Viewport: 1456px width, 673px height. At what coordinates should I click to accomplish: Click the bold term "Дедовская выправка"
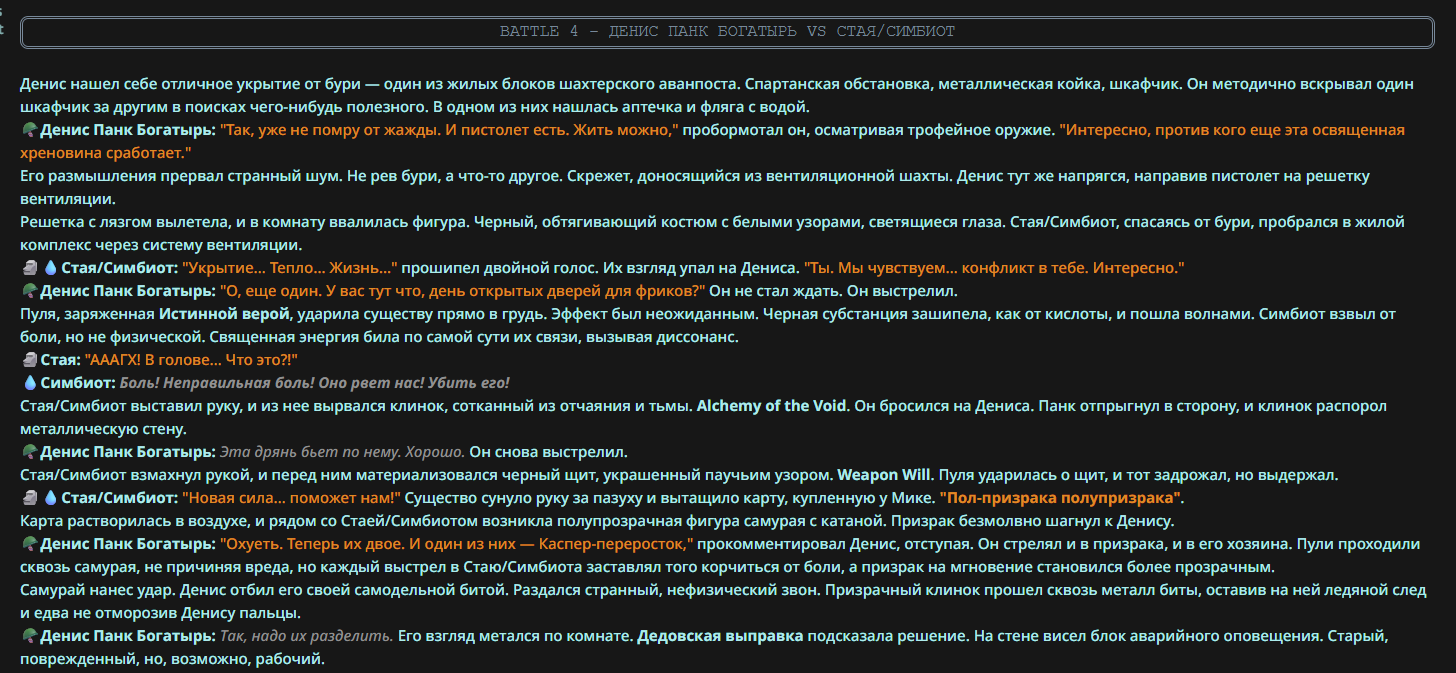(721, 636)
